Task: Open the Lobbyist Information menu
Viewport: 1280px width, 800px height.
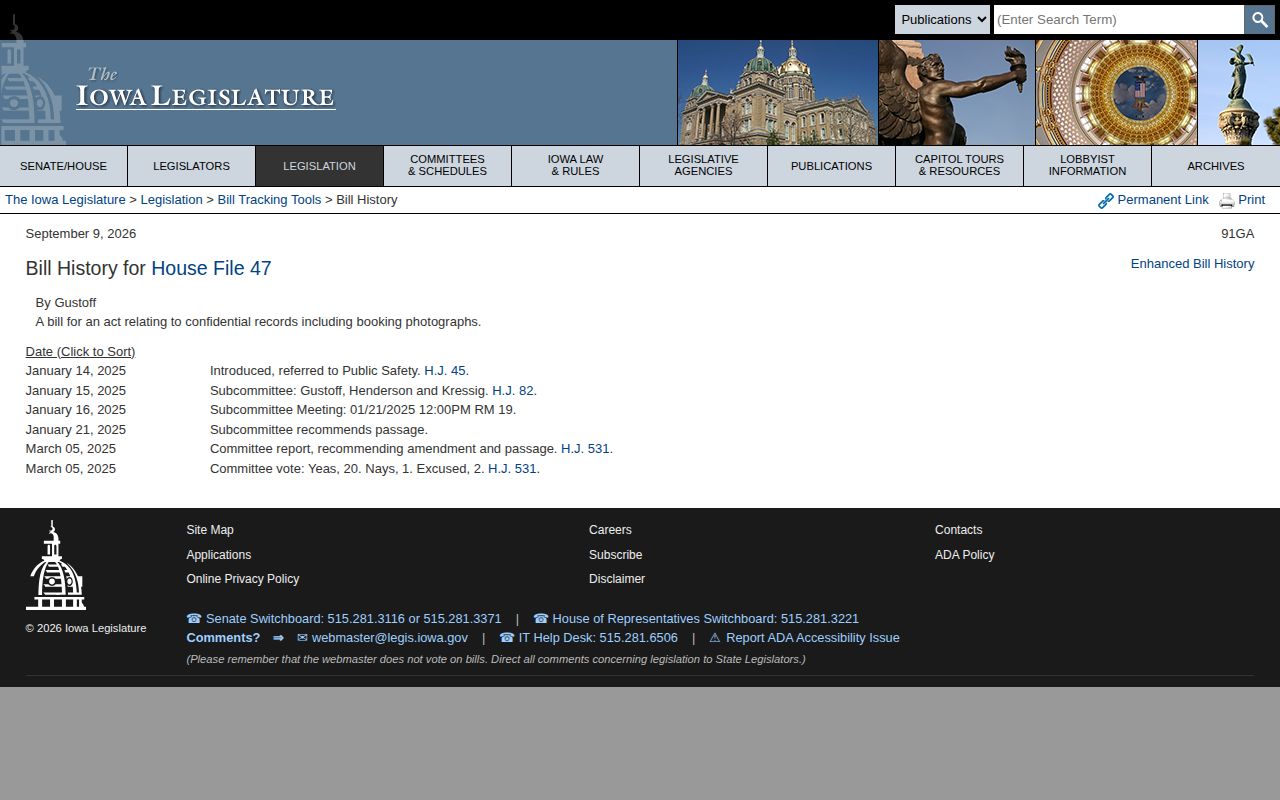Action: 1087,166
